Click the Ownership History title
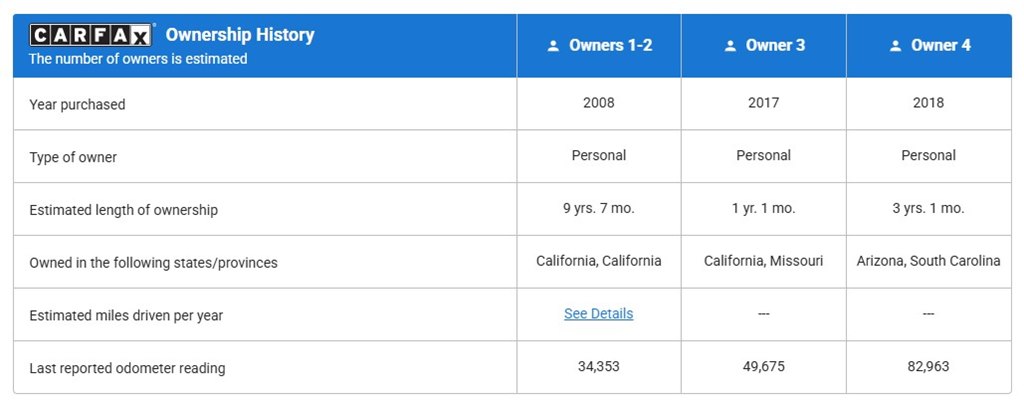The height and width of the screenshot is (402, 1024). click(240, 35)
